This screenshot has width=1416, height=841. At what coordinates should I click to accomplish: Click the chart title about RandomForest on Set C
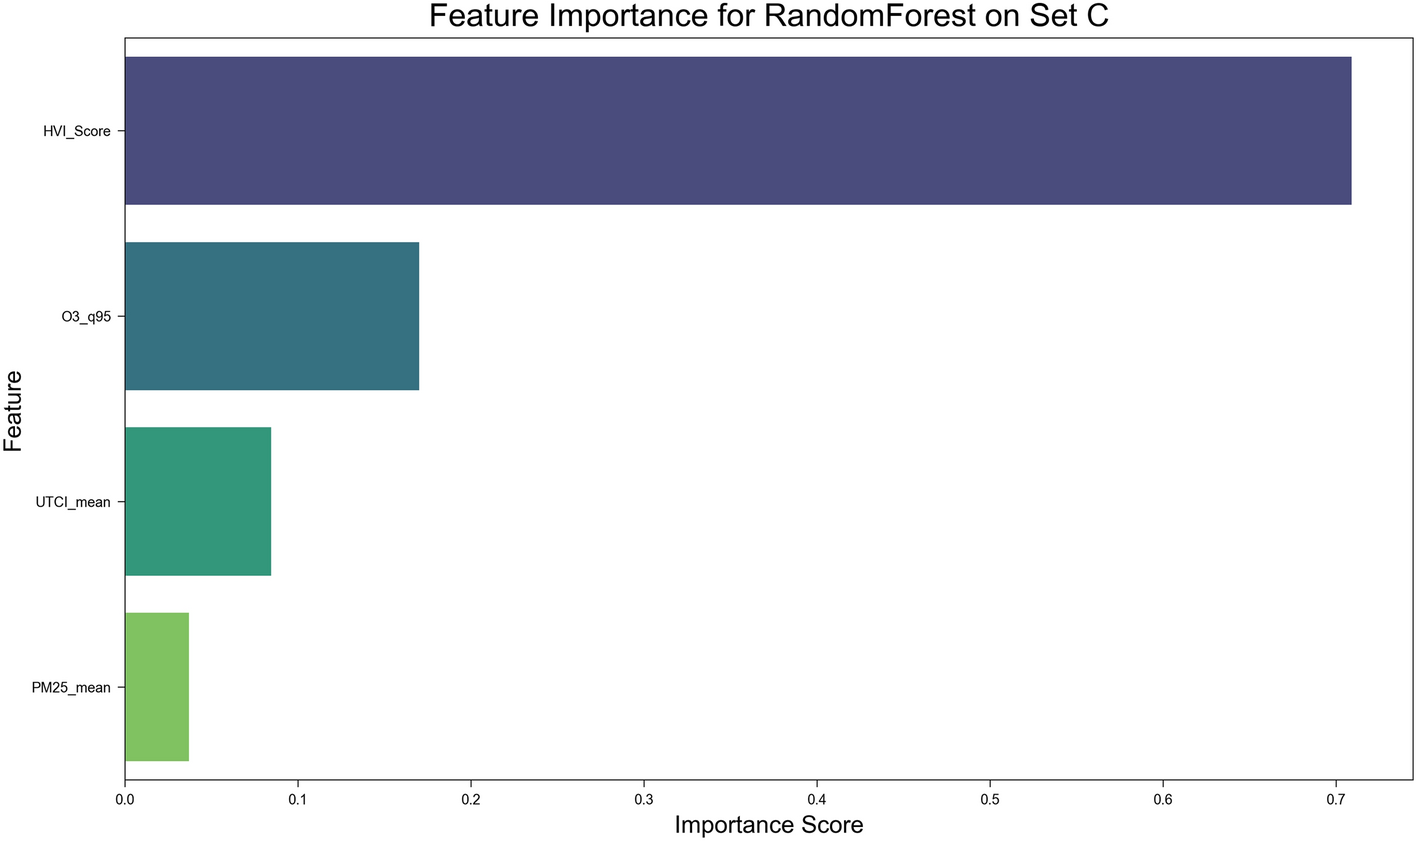click(x=768, y=17)
